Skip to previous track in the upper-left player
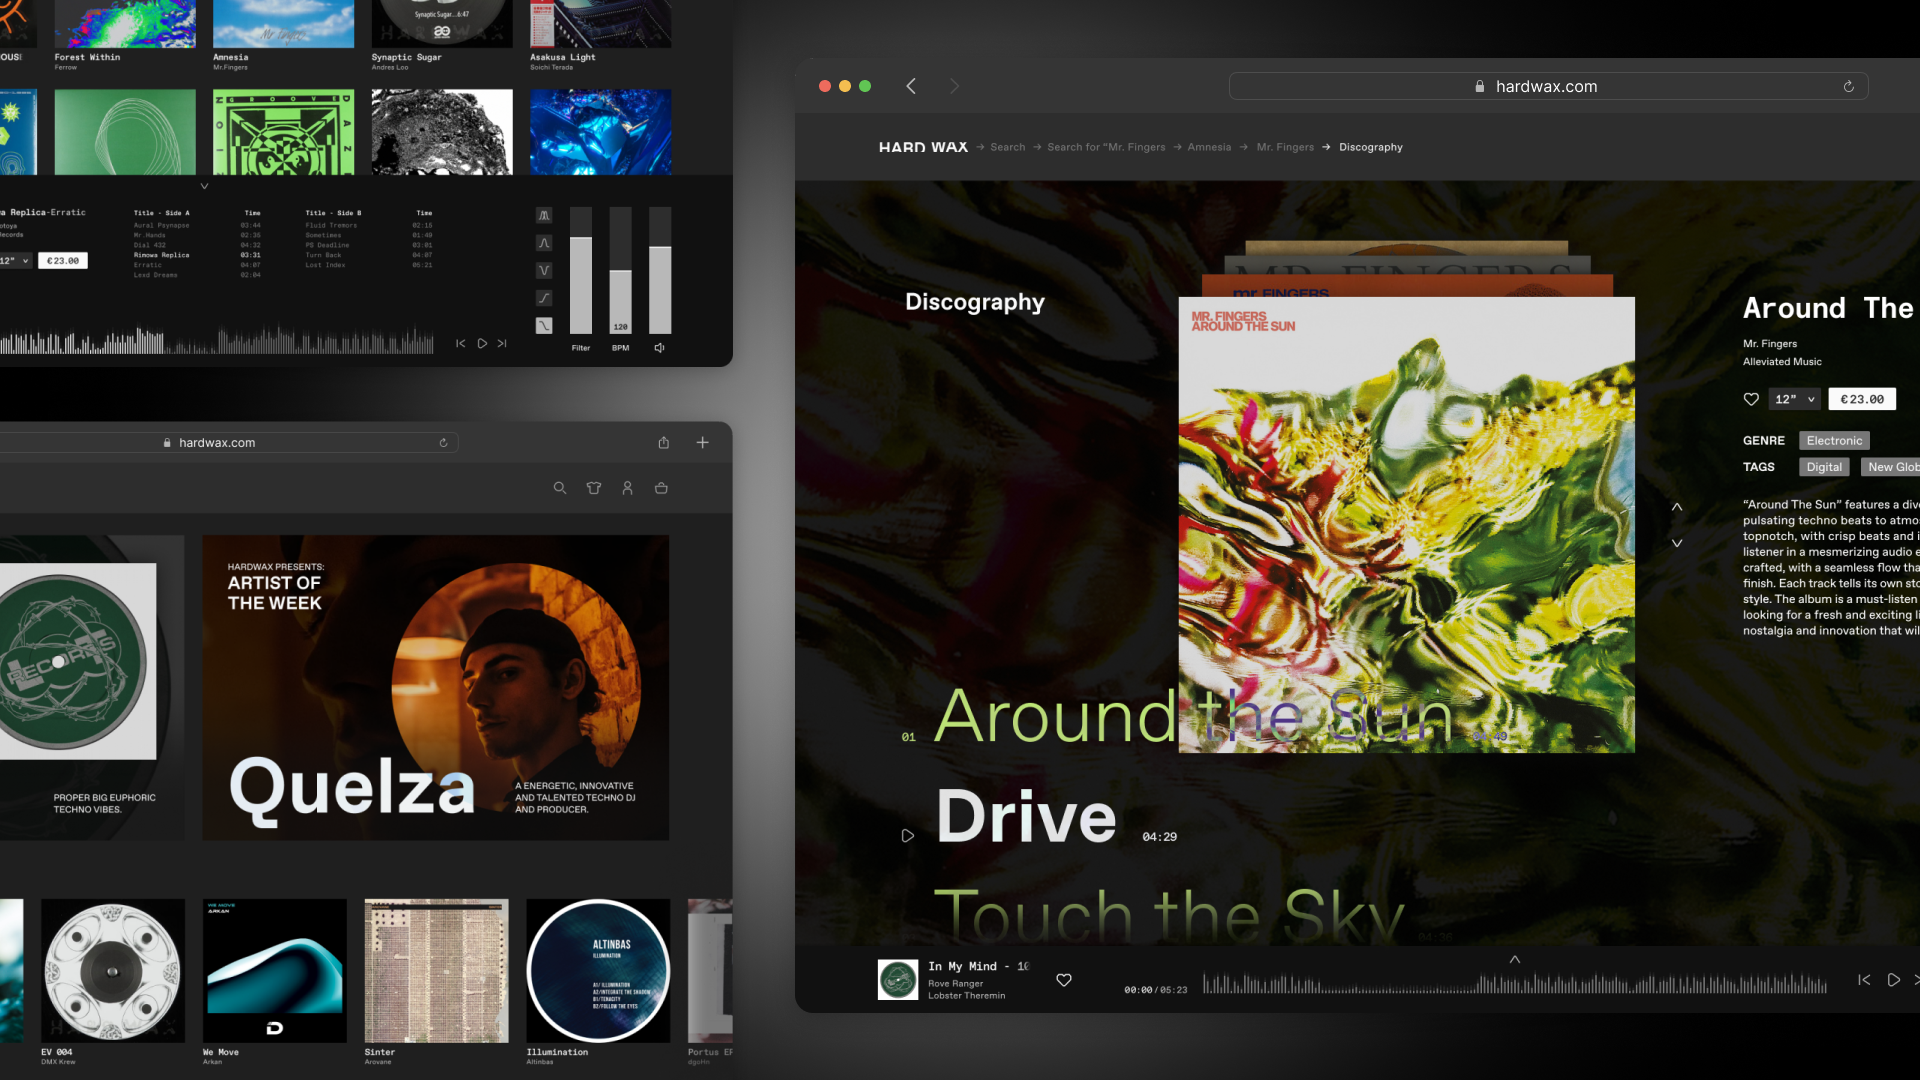 pos(461,343)
